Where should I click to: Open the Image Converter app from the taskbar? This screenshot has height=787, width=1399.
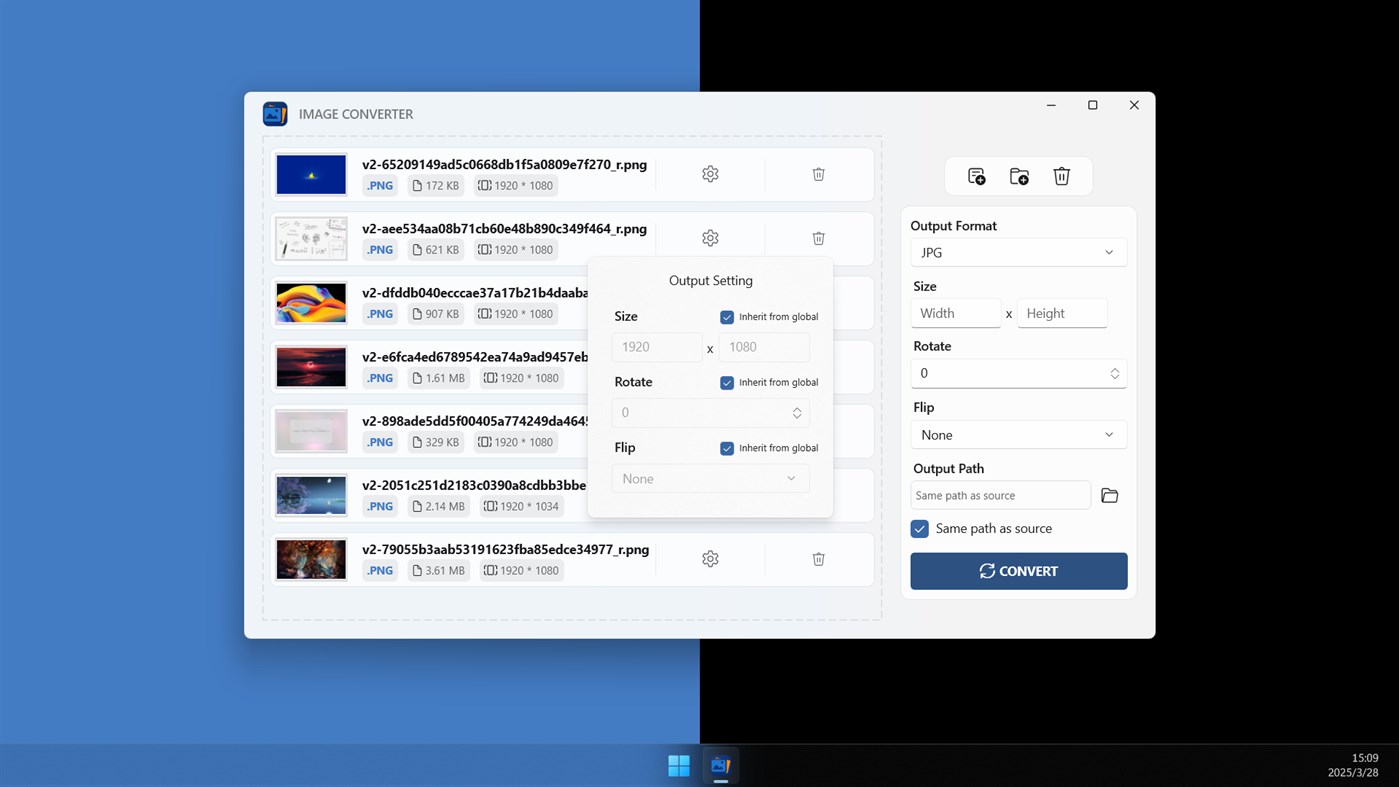(x=721, y=765)
